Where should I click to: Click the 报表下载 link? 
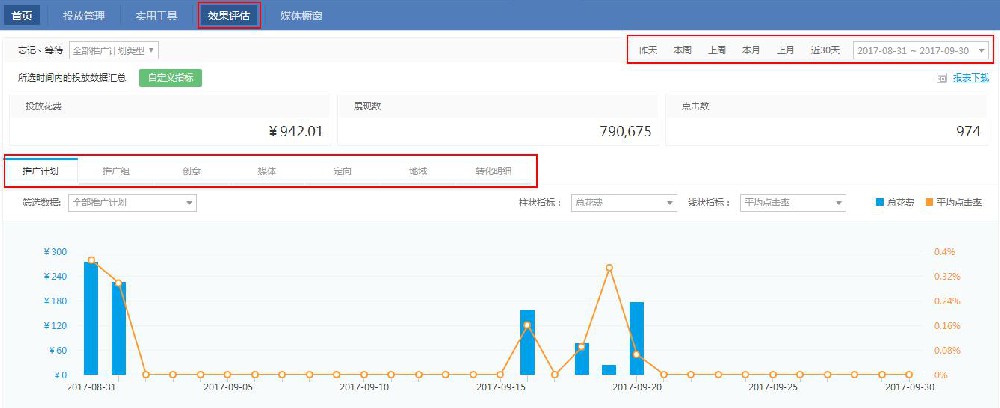click(970, 77)
